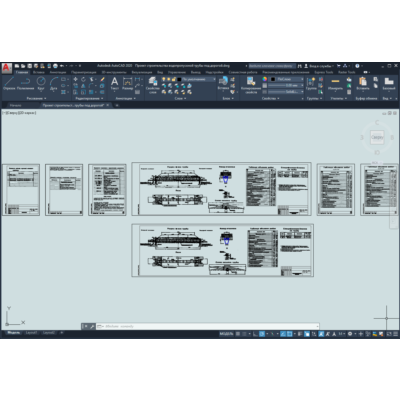Click the Move tool in Редактирование panel
The width and height of the screenshot is (400, 400).
(x=76, y=79)
